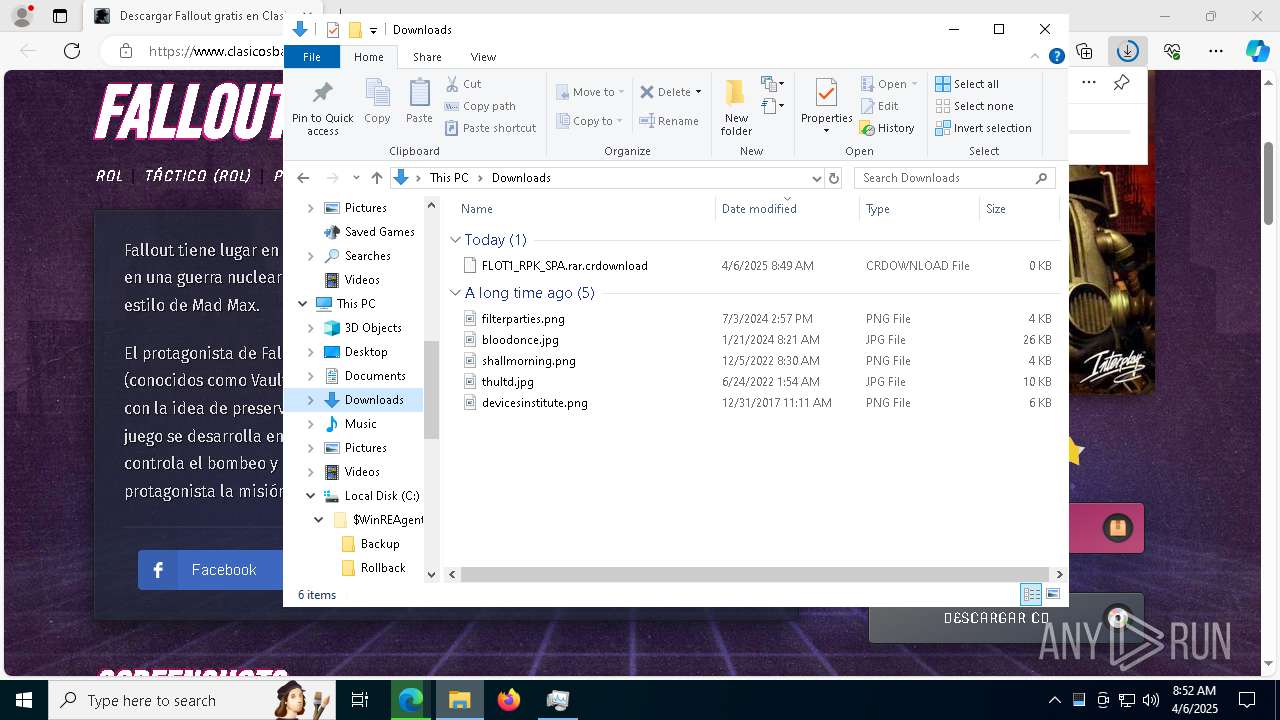
Task: Collapse Local Disk (C:) tree node
Action: 310,496
